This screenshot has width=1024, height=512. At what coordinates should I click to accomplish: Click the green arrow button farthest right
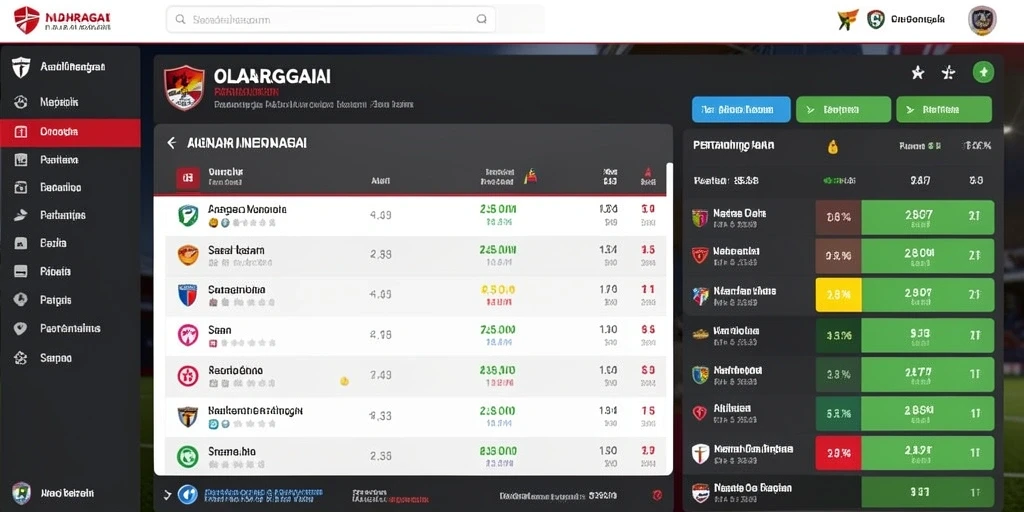(x=944, y=110)
